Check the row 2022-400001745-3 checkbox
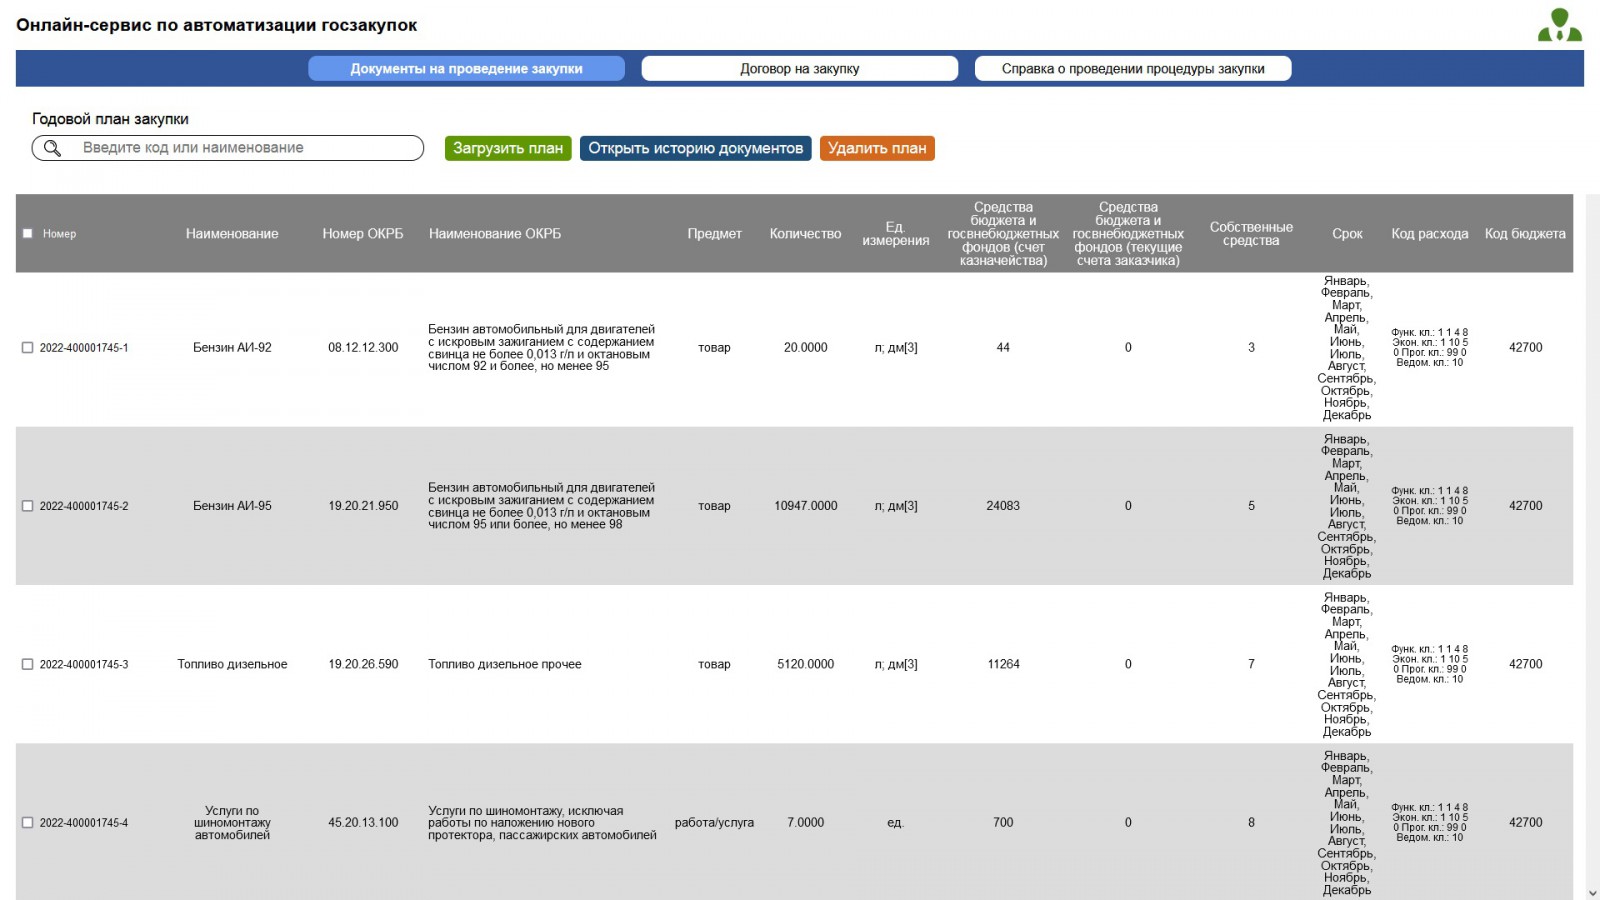The width and height of the screenshot is (1600, 900). (x=27, y=664)
